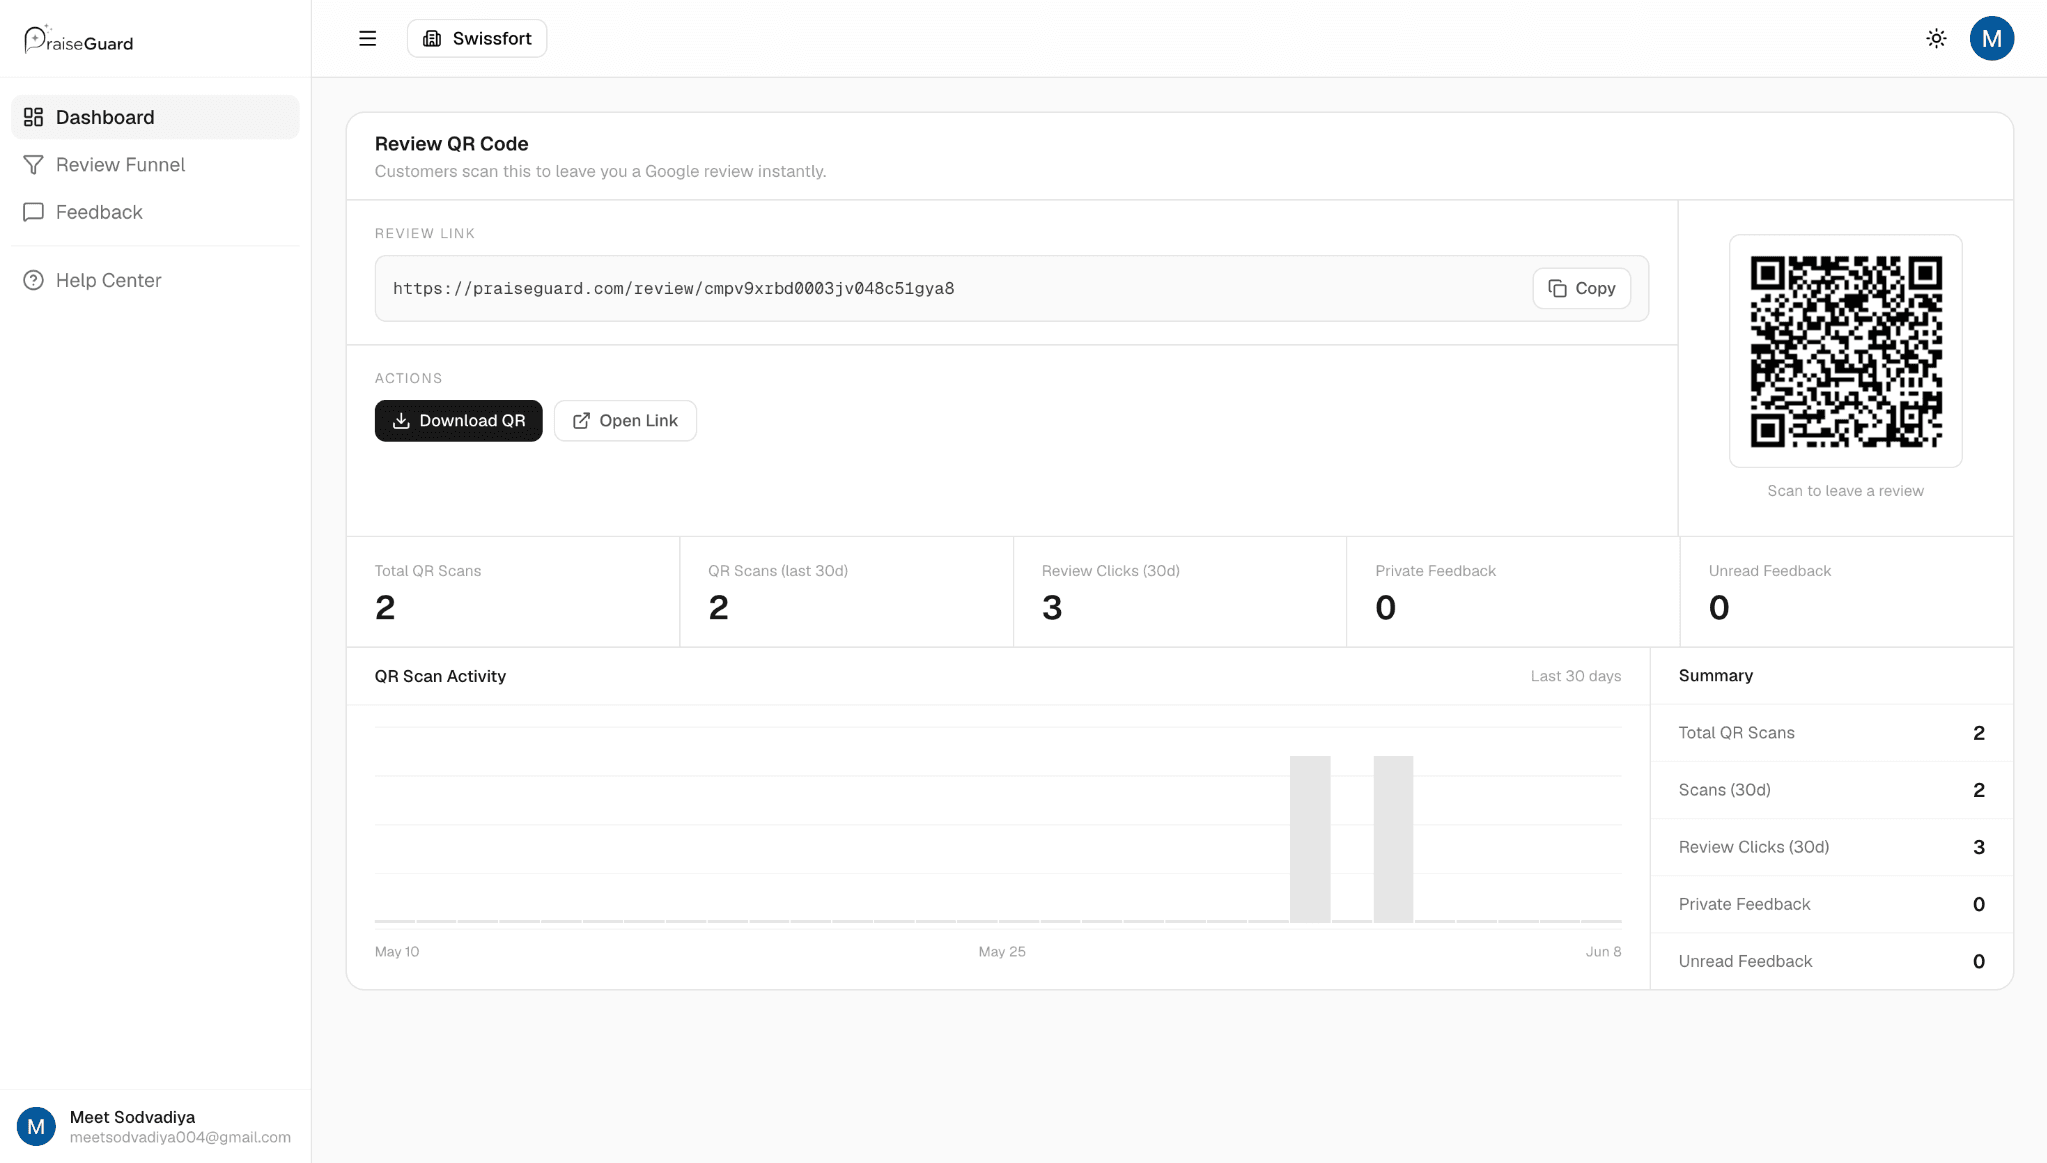Select the review link URL field

pos(1011,288)
